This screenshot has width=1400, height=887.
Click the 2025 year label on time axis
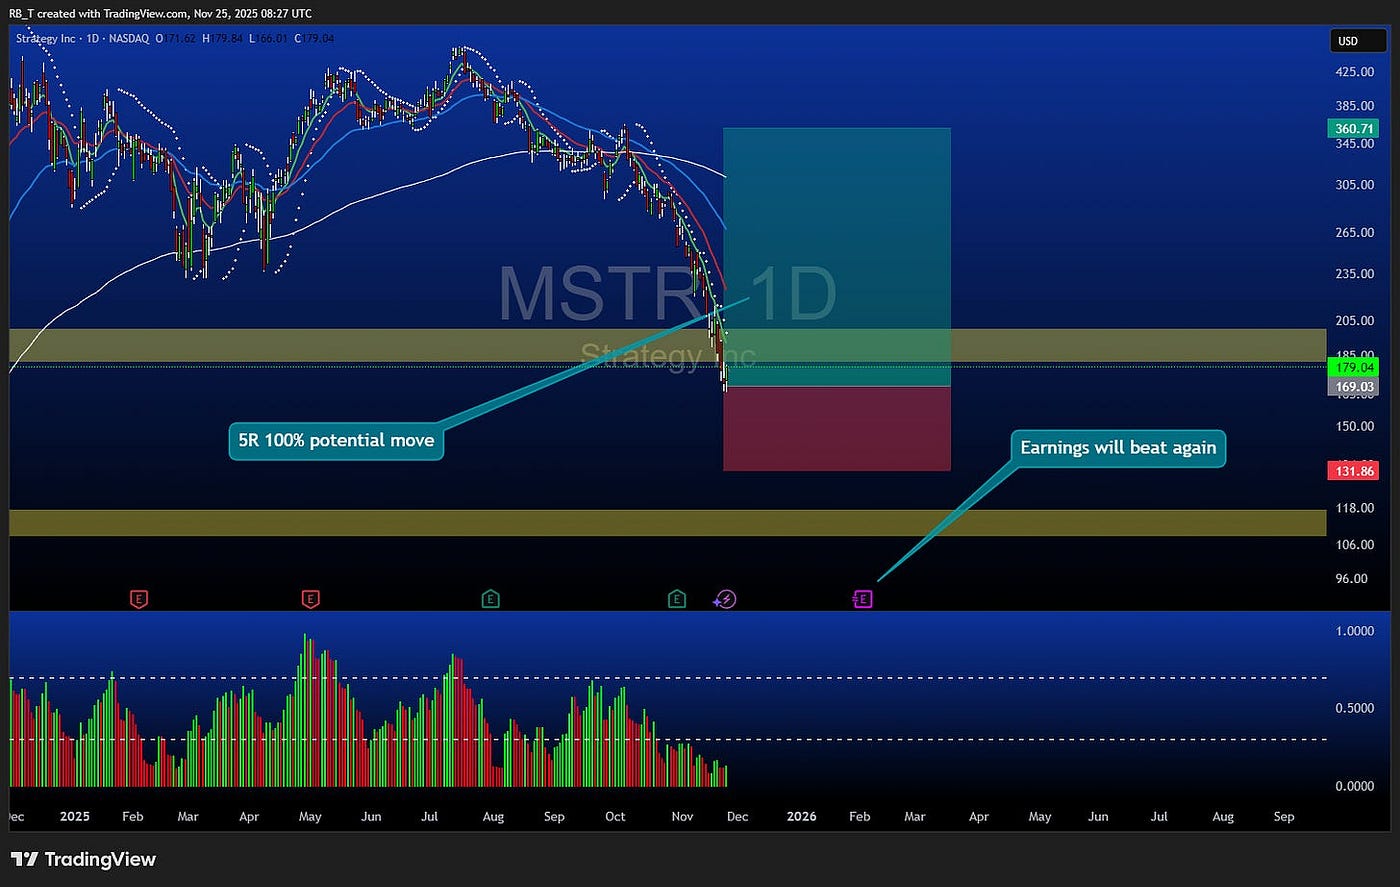click(x=74, y=816)
